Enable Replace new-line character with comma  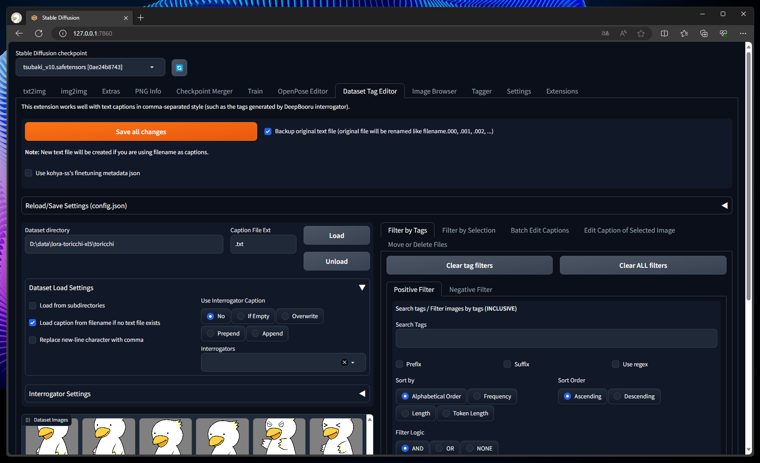pos(32,340)
